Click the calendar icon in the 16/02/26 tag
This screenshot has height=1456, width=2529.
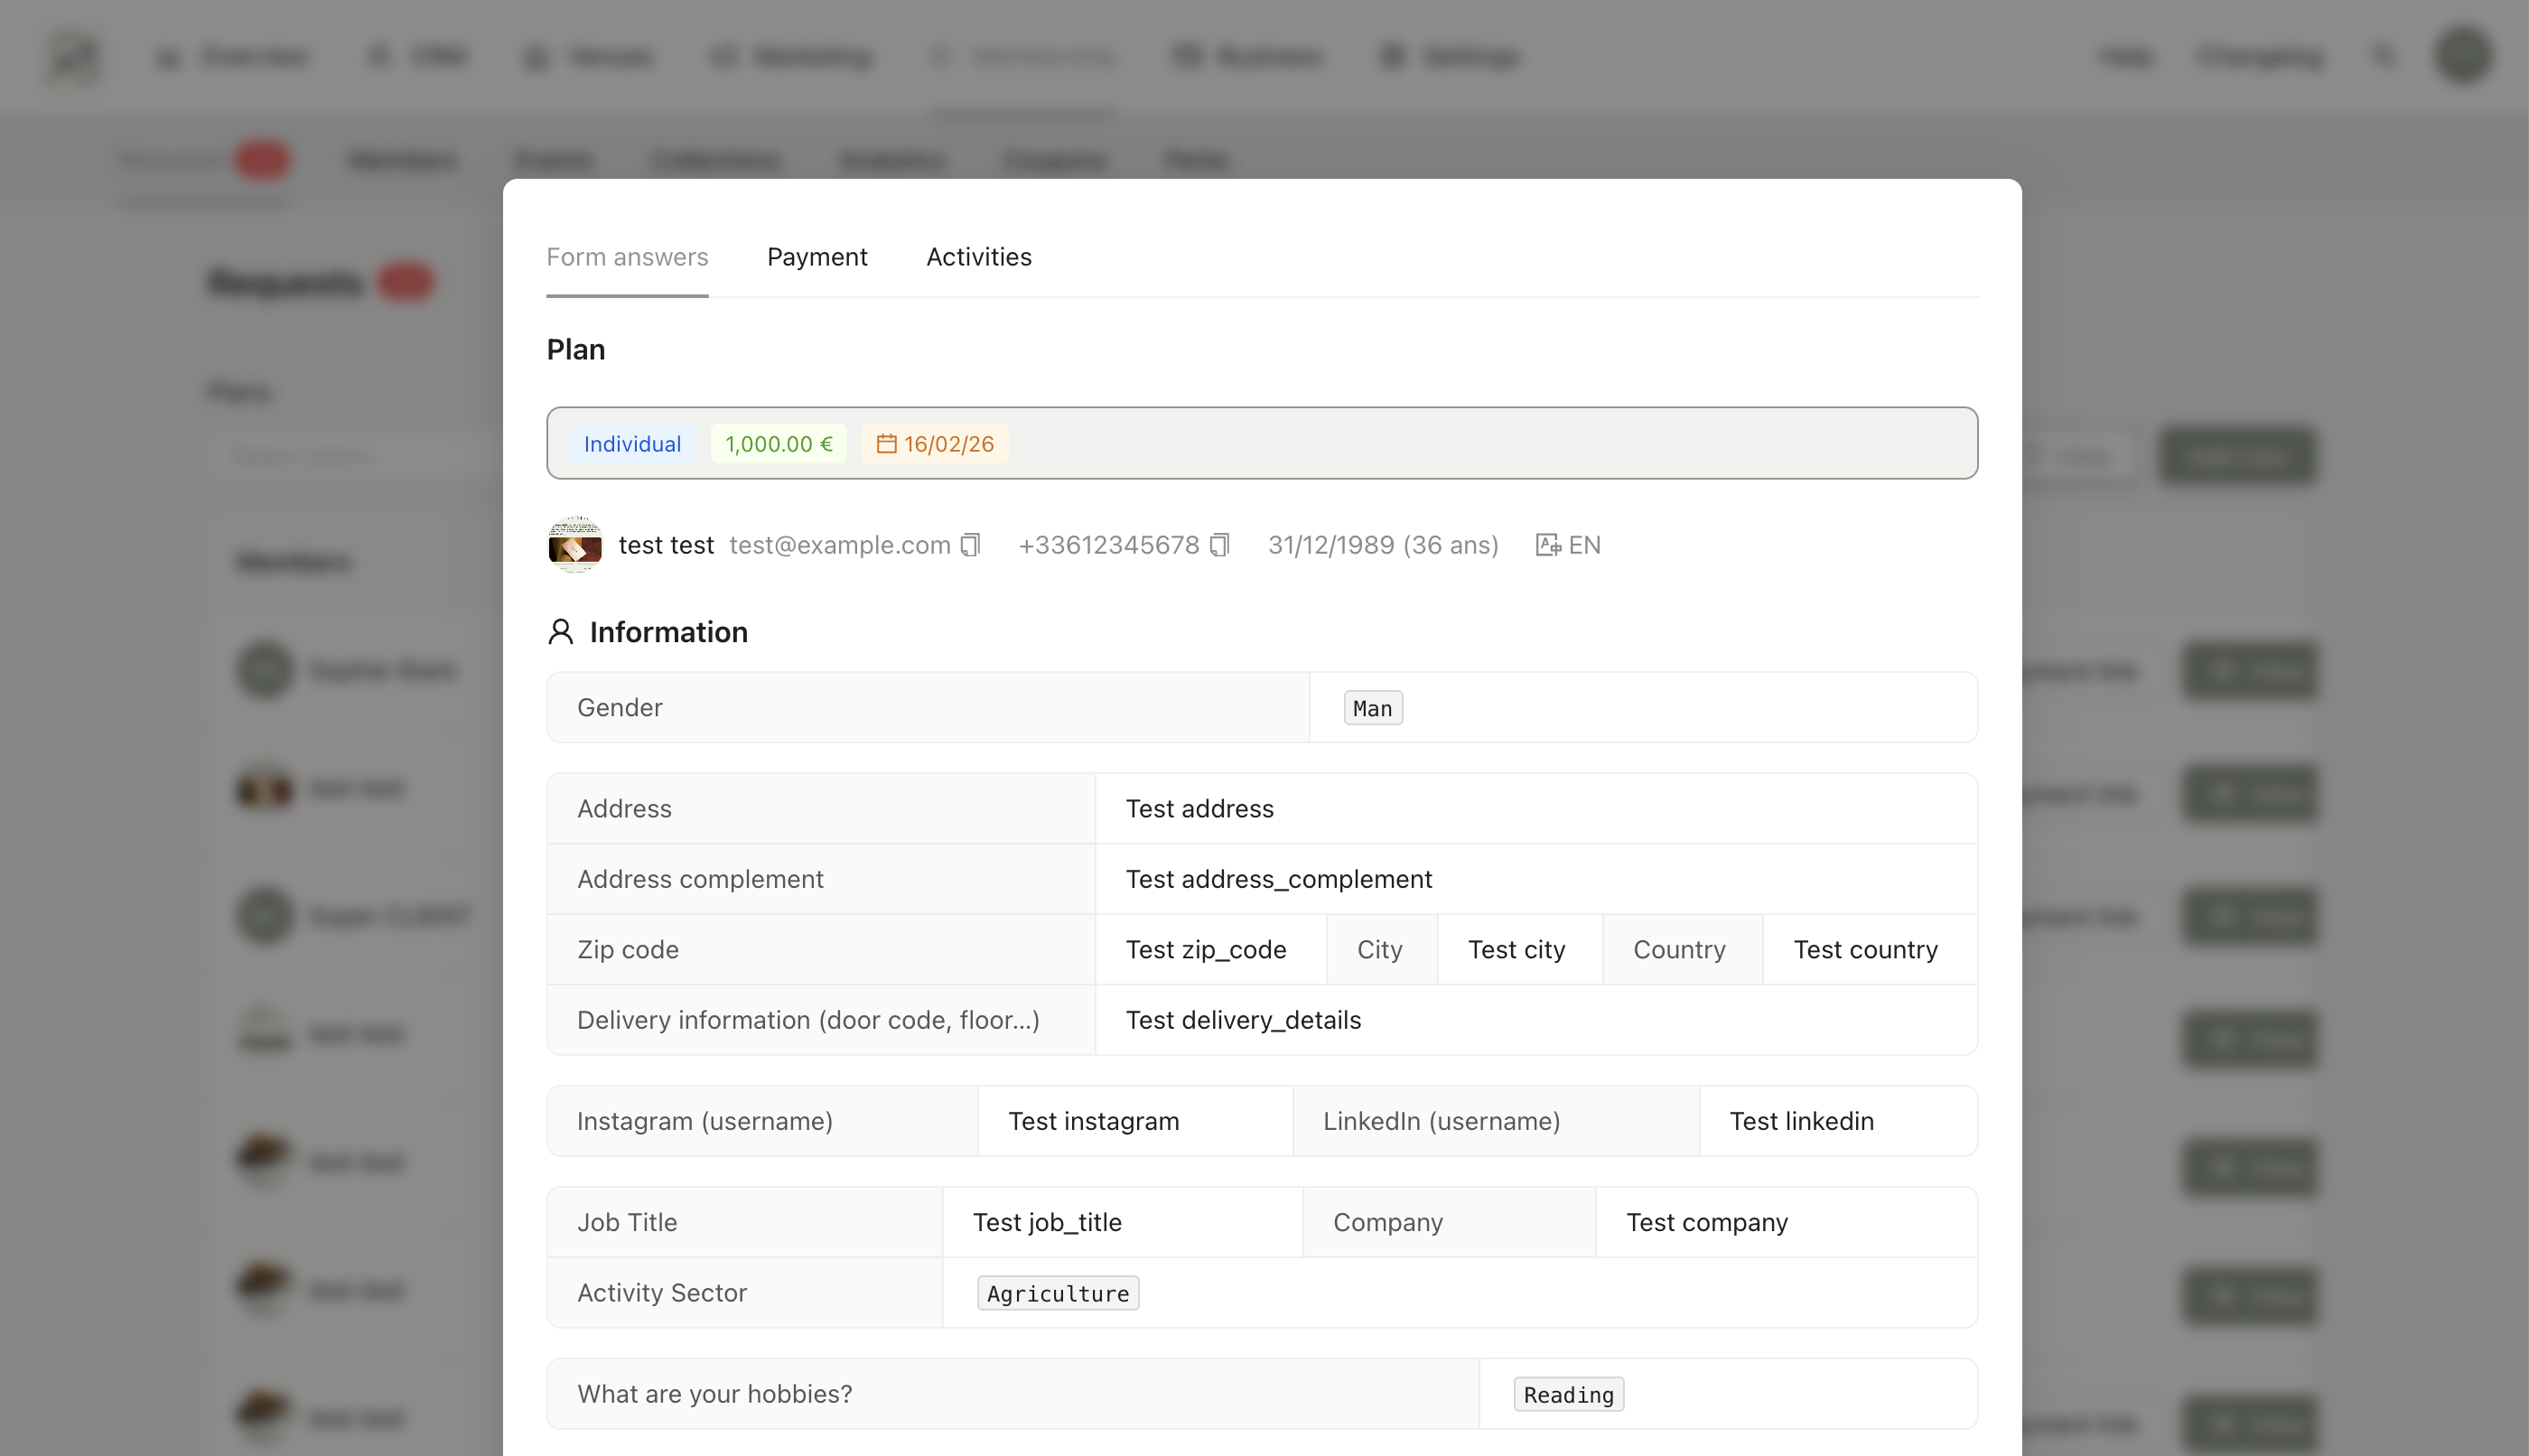coord(886,444)
